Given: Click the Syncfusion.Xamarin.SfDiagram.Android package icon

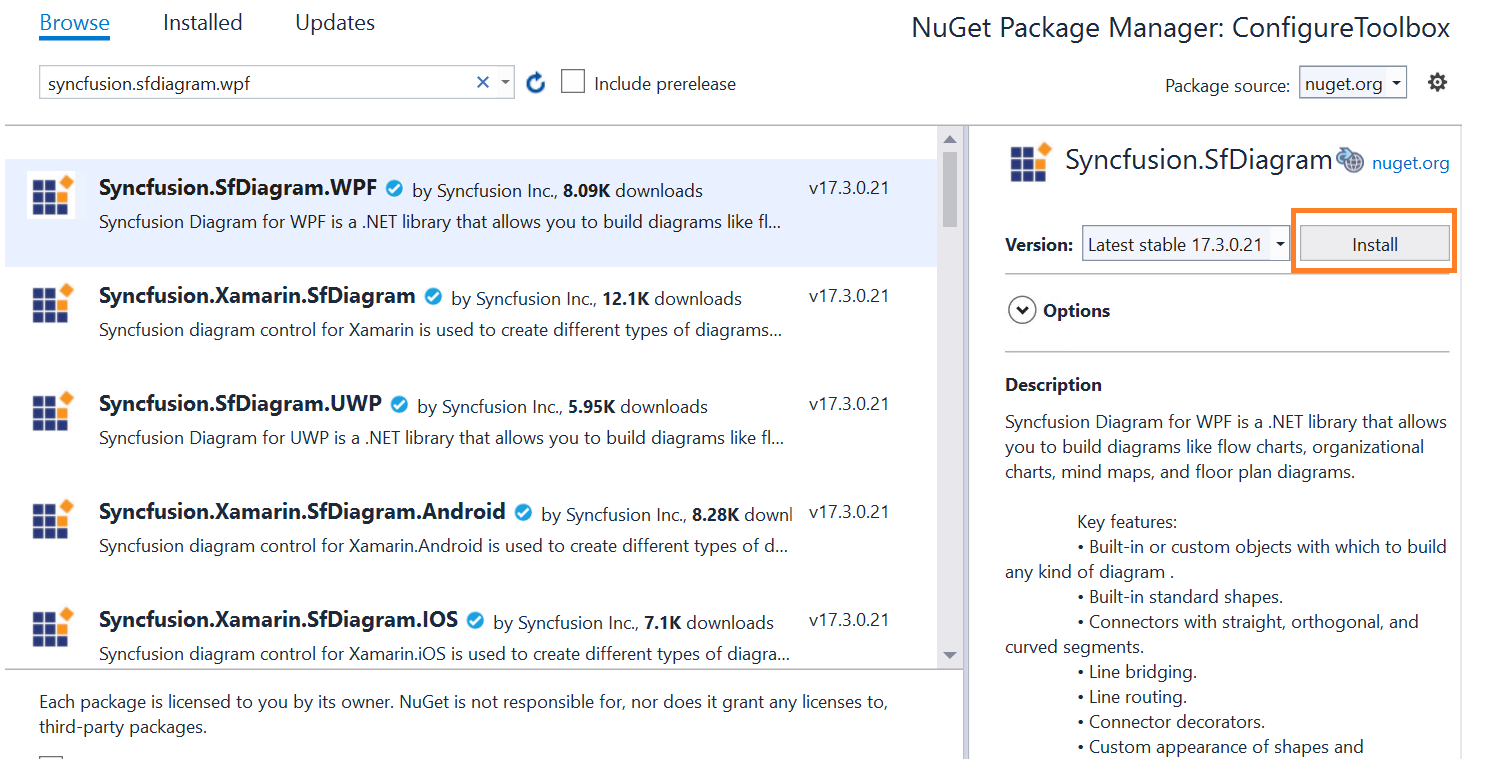Looking at the screenshot, I should tap(51, 520).
